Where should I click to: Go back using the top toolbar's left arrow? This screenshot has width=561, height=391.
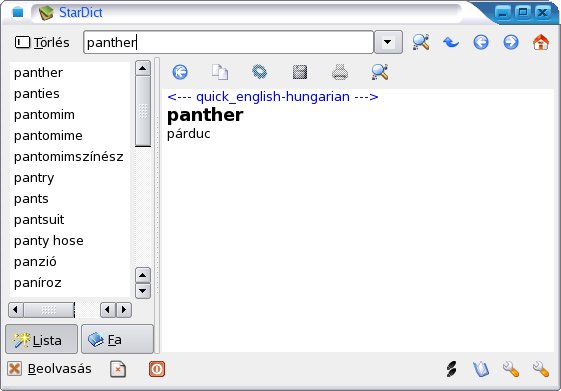(481, 42)
